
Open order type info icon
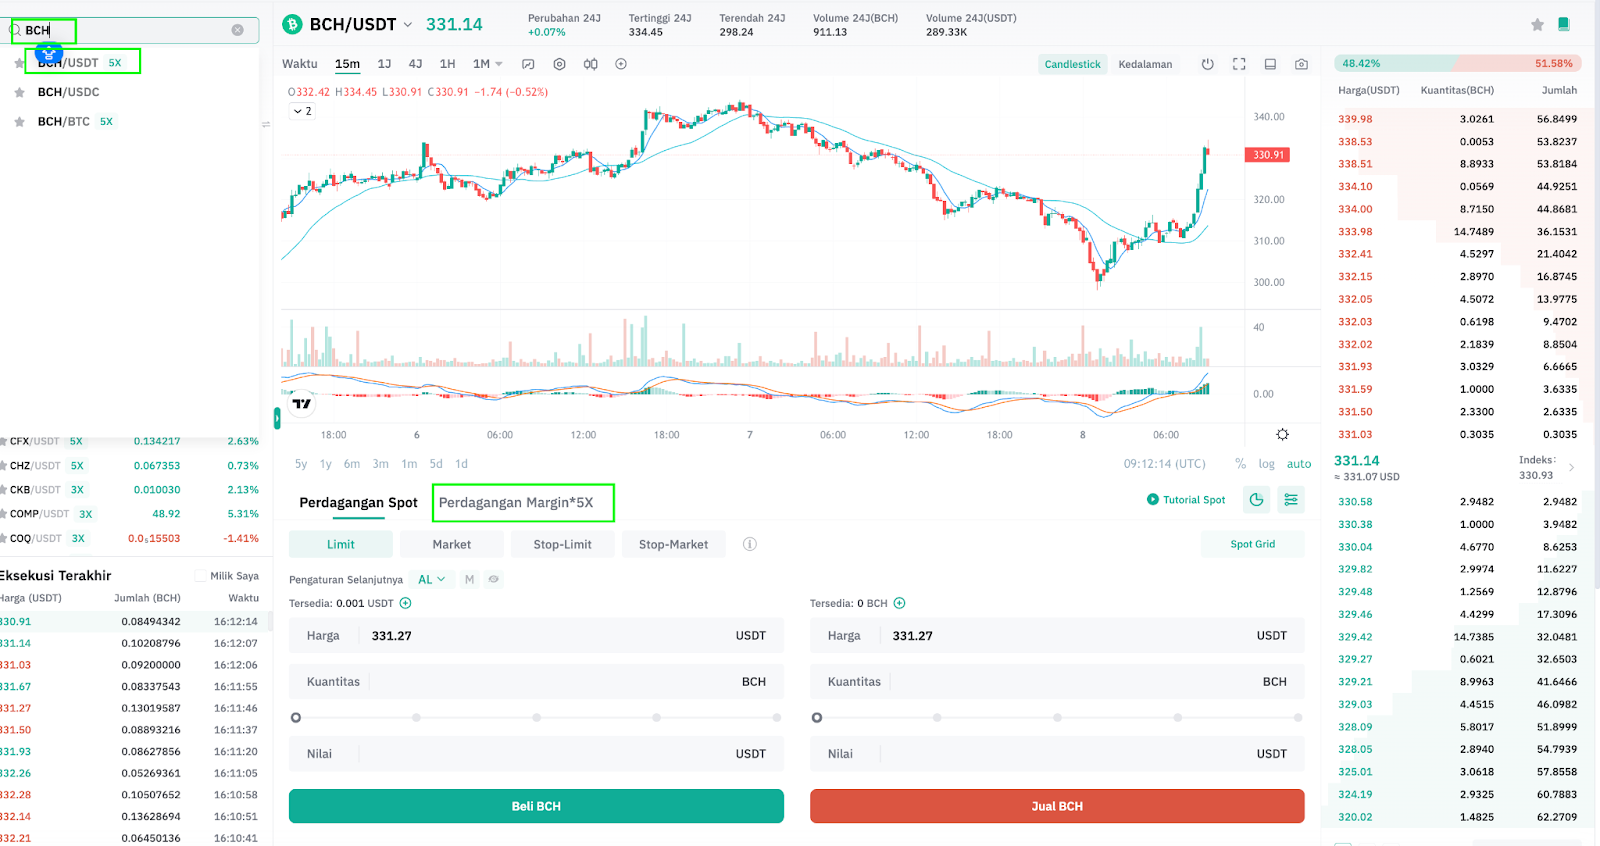tap(750, 544)
